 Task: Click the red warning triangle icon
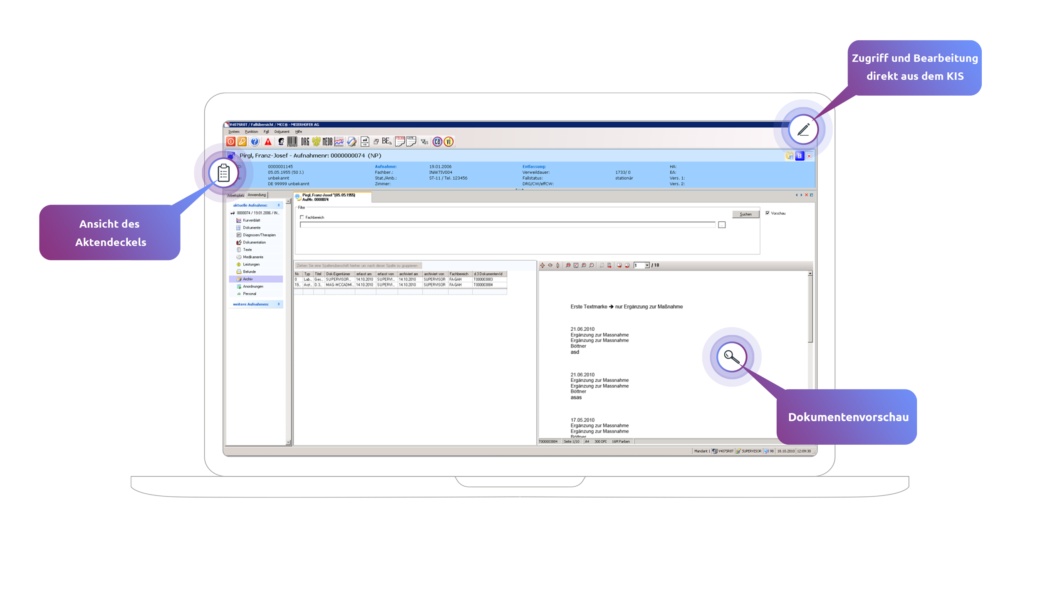click(x=268, y=142)
